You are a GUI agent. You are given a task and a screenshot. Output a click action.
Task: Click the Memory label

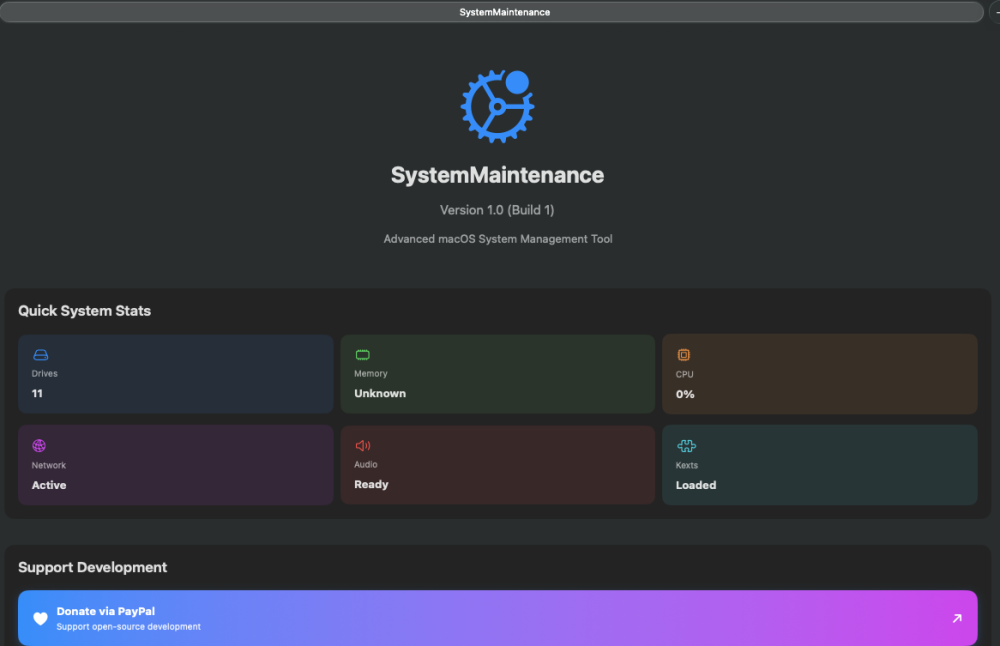(x=371, y=374)
